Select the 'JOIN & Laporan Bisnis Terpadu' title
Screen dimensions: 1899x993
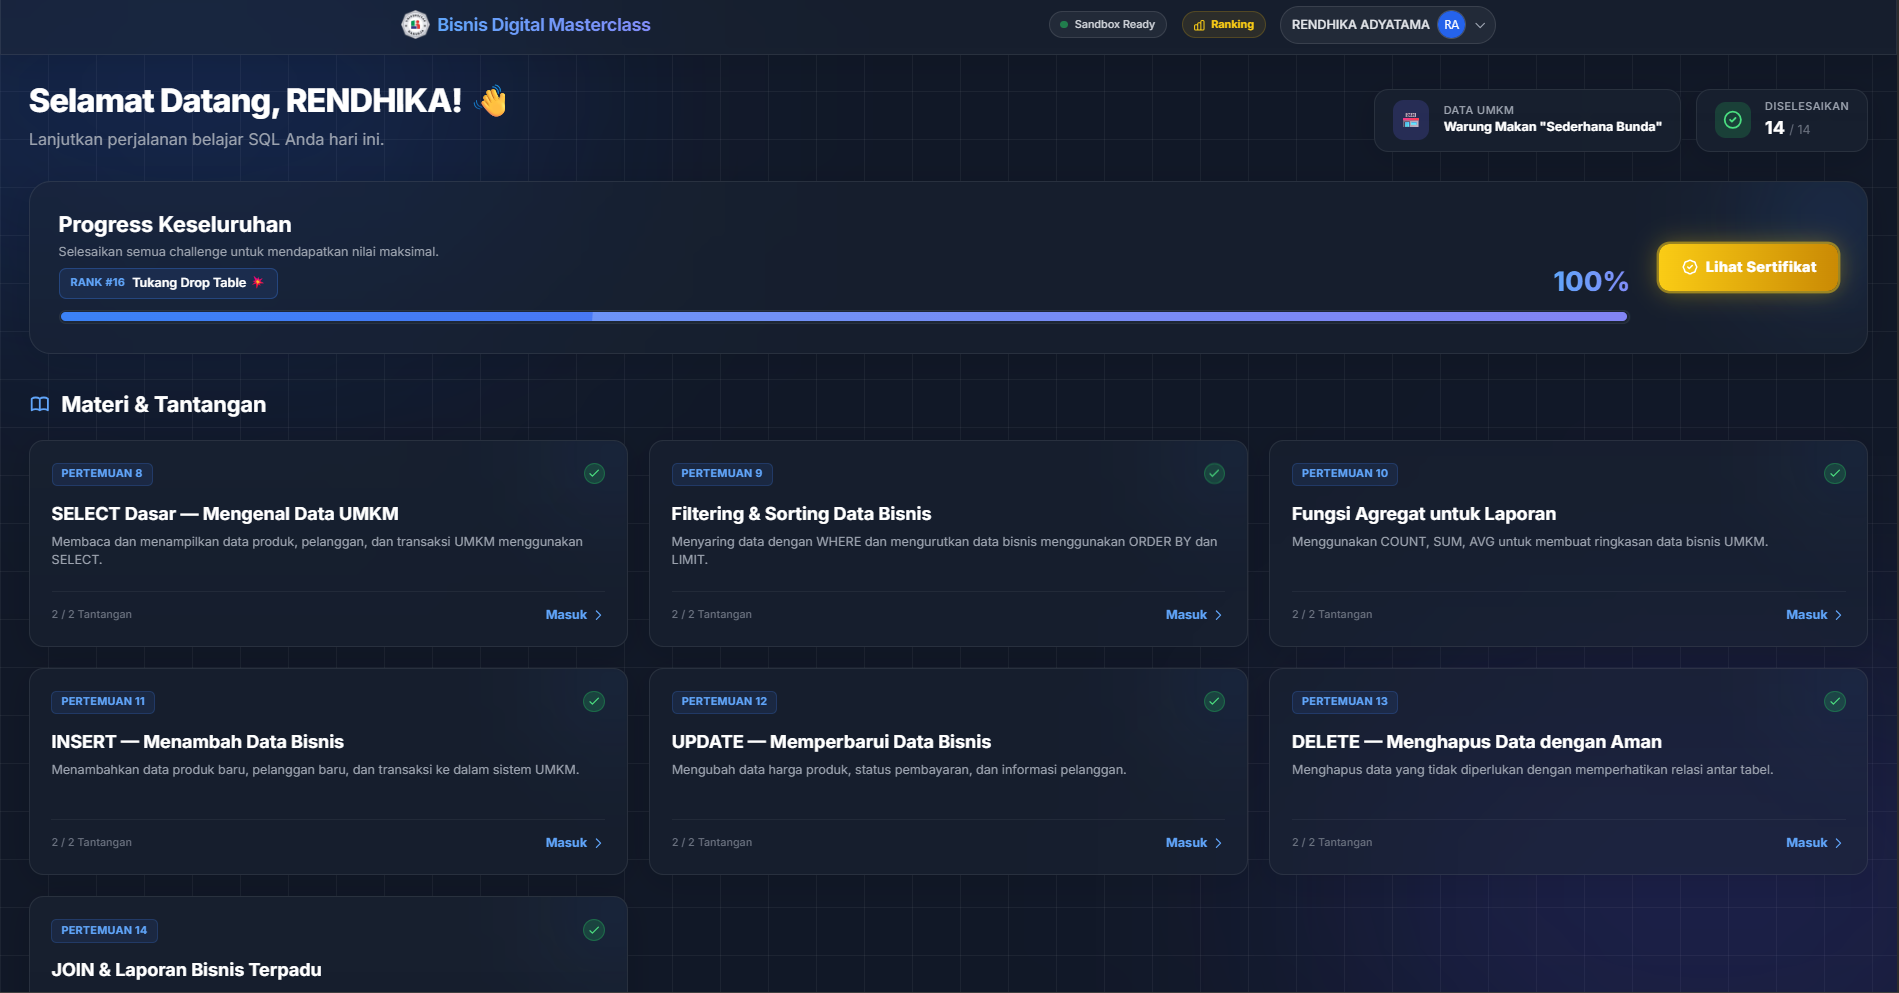coord(187,970)
